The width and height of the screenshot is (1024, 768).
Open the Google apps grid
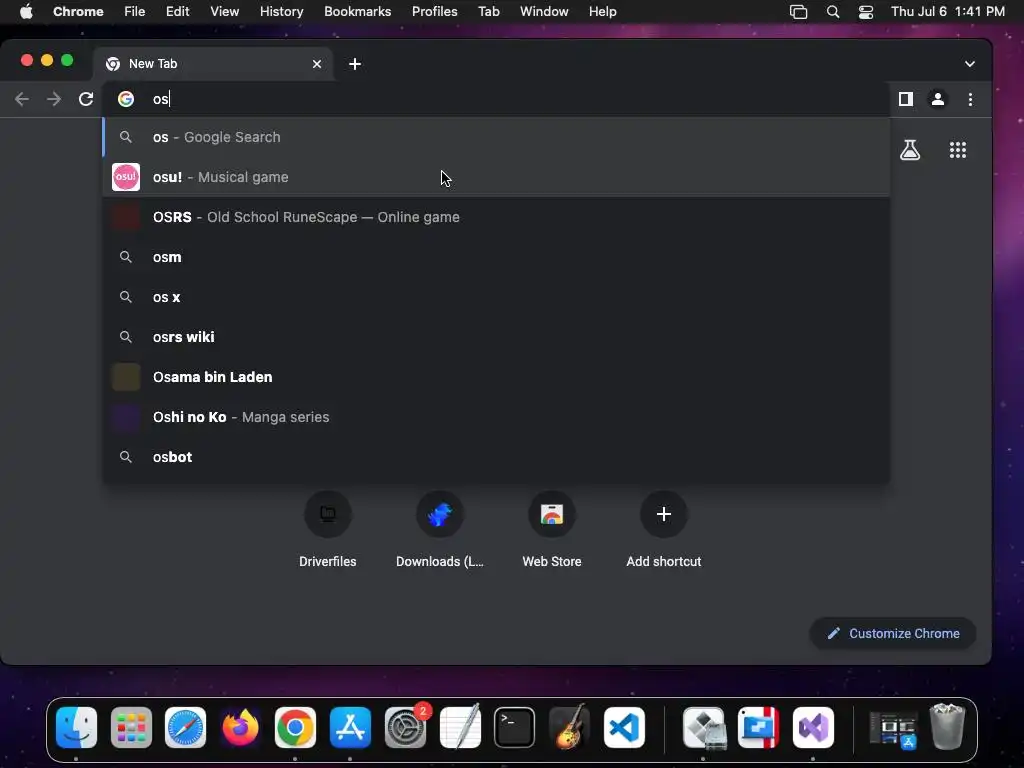958,150
